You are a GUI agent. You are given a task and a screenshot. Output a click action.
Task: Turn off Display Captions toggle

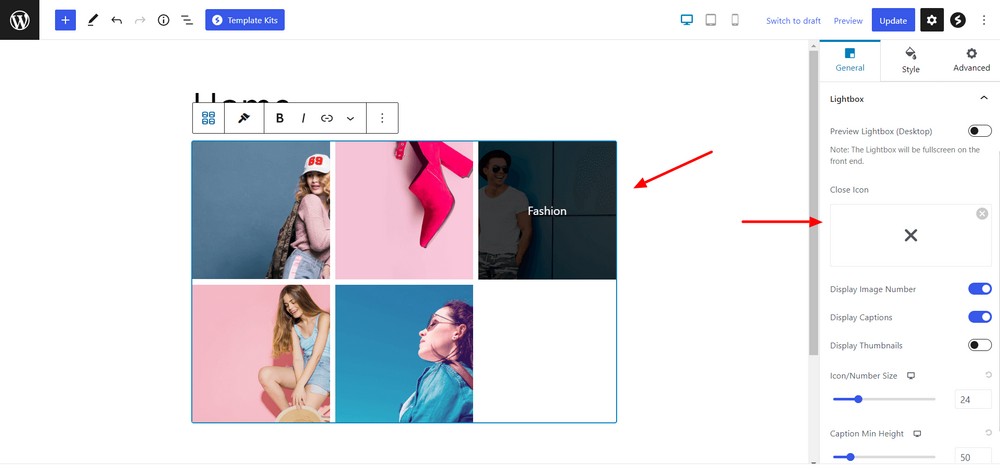click(x=980, y=317)
